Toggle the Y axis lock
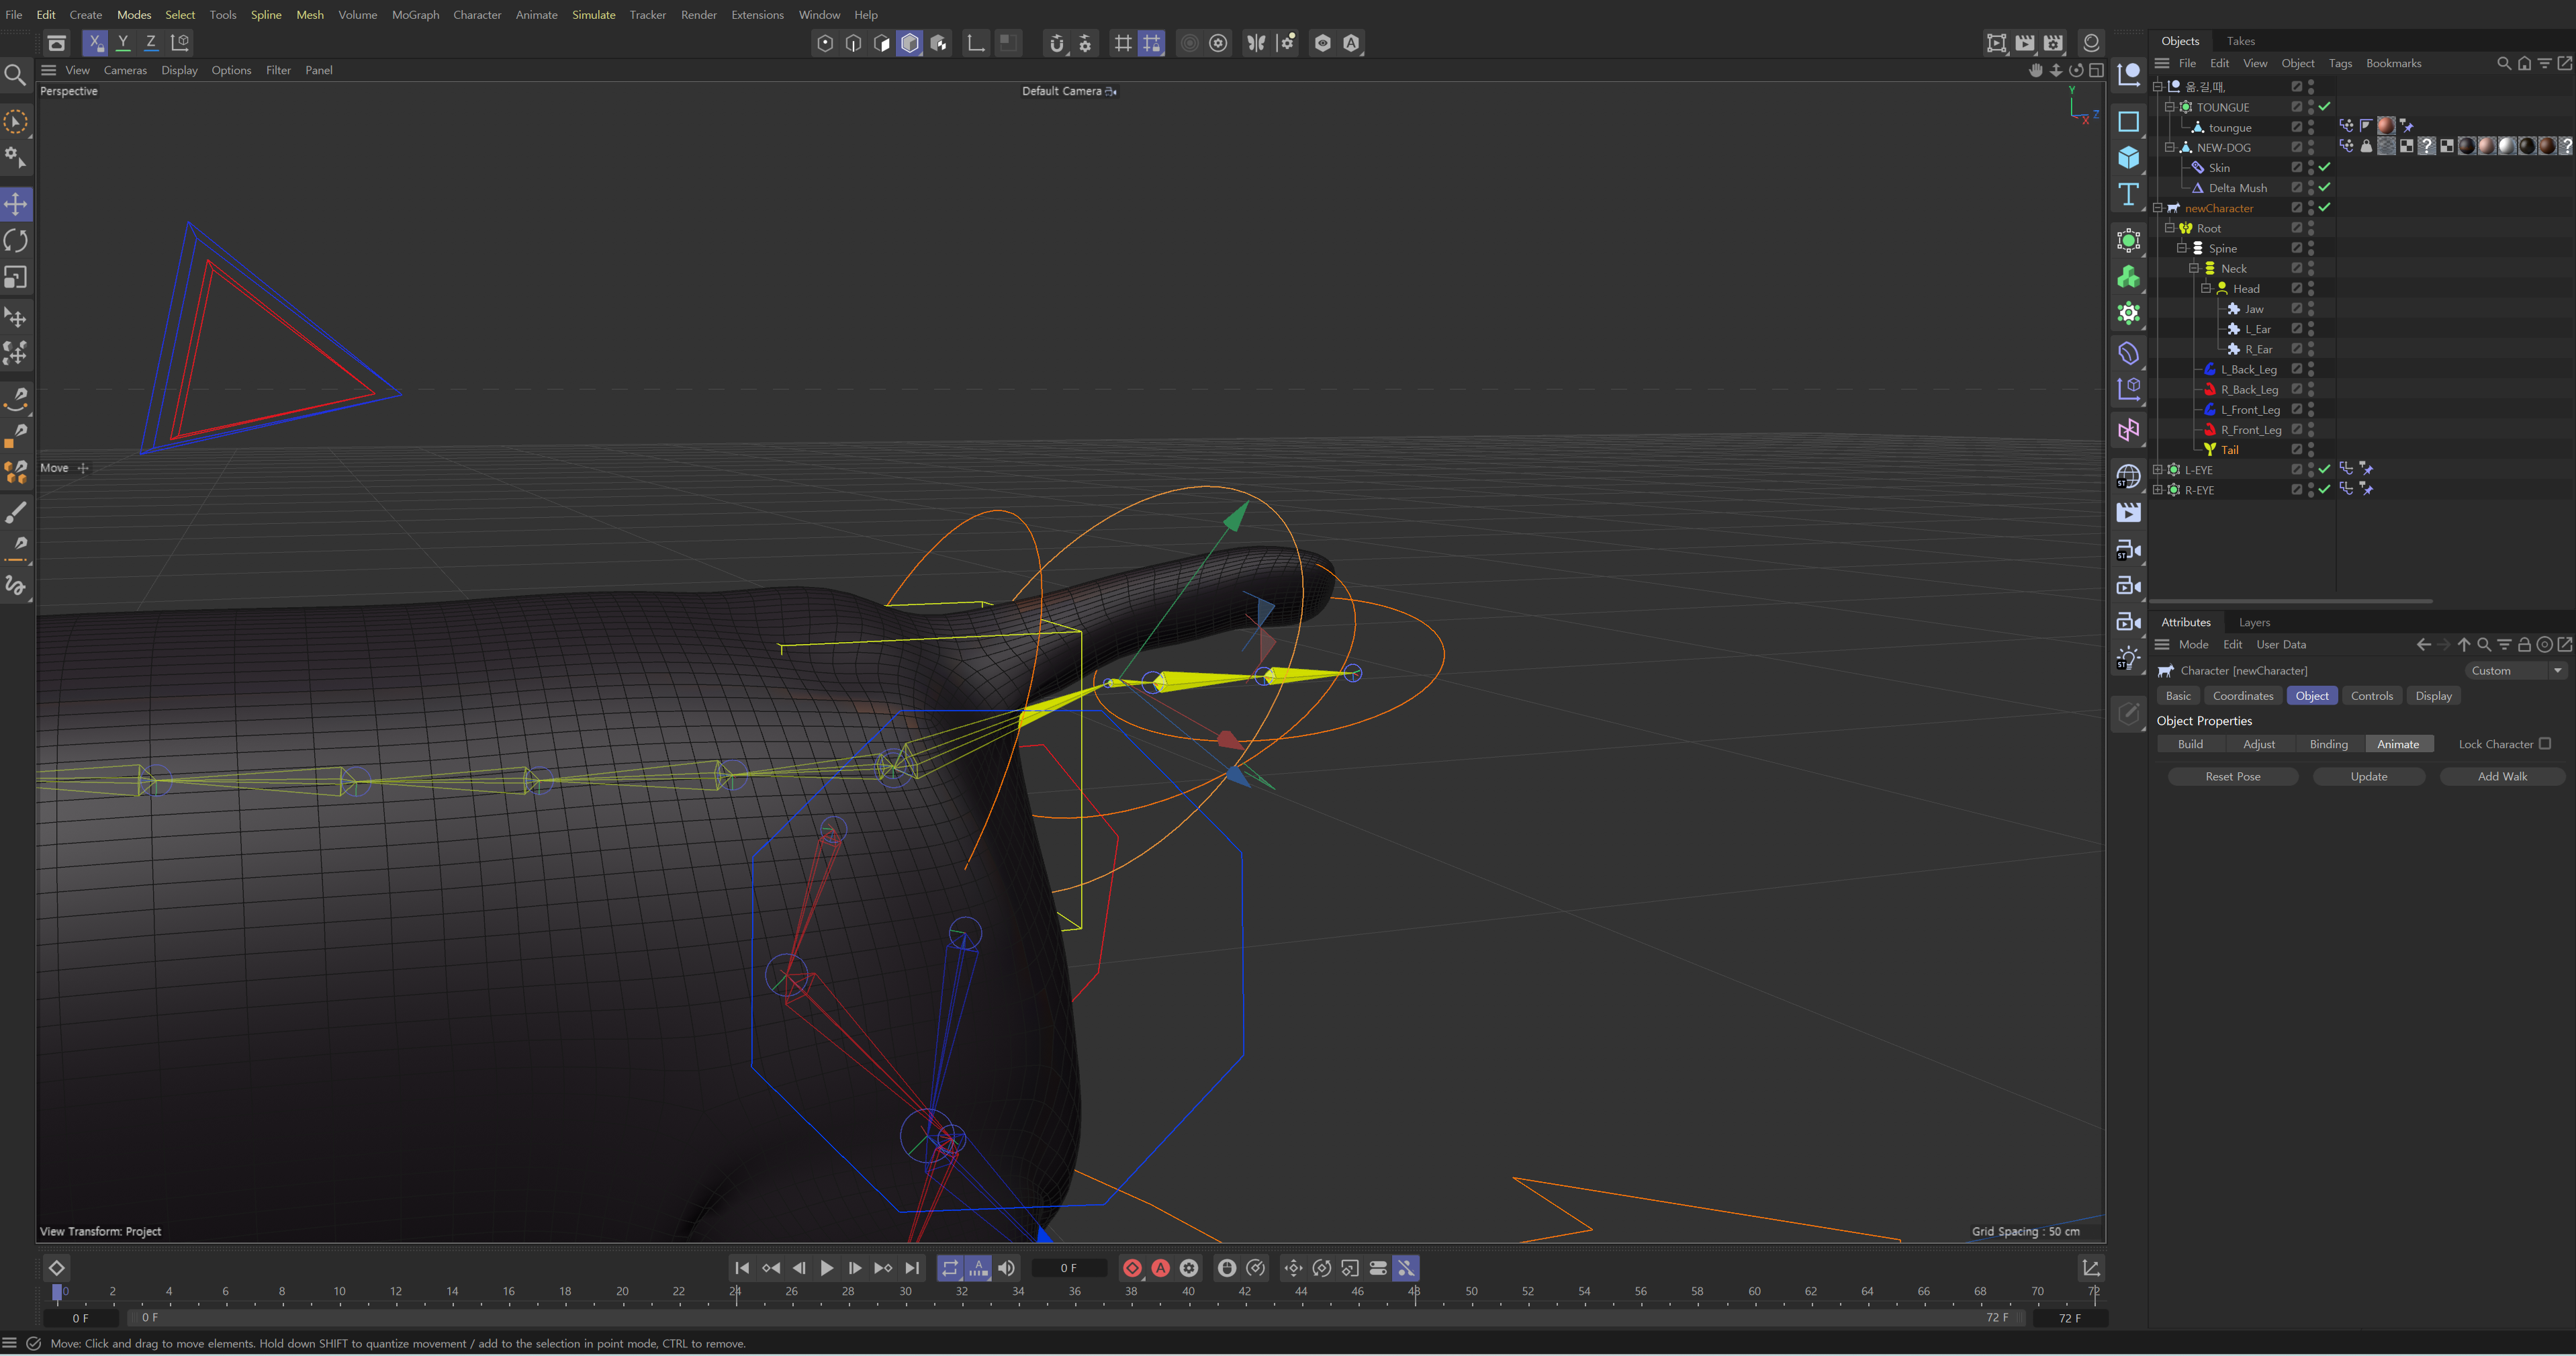The width and height of the screenshot is (2576, 1356). click(123, 43)
